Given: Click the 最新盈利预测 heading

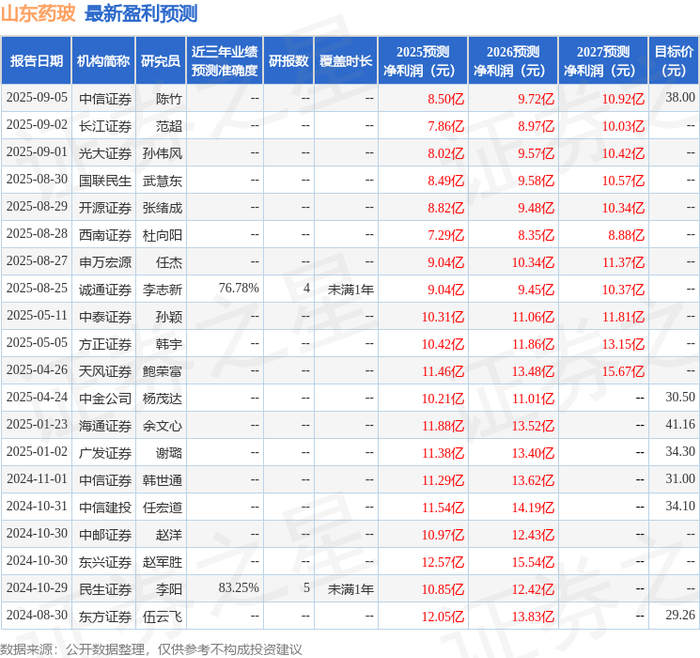Looking at the screenshot, I should click(141, 13).
